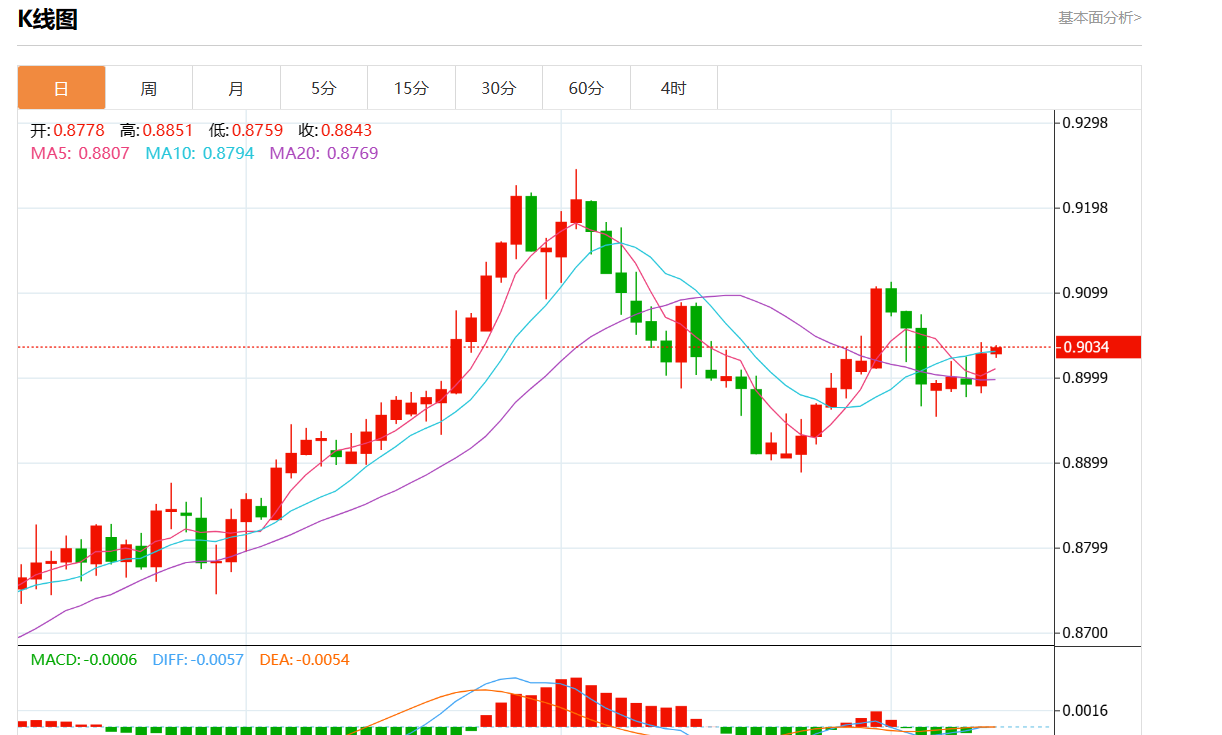This screenshot has width=1222, height=735.
Task: Open the 30分 interval tab
Action: [499, 88]
